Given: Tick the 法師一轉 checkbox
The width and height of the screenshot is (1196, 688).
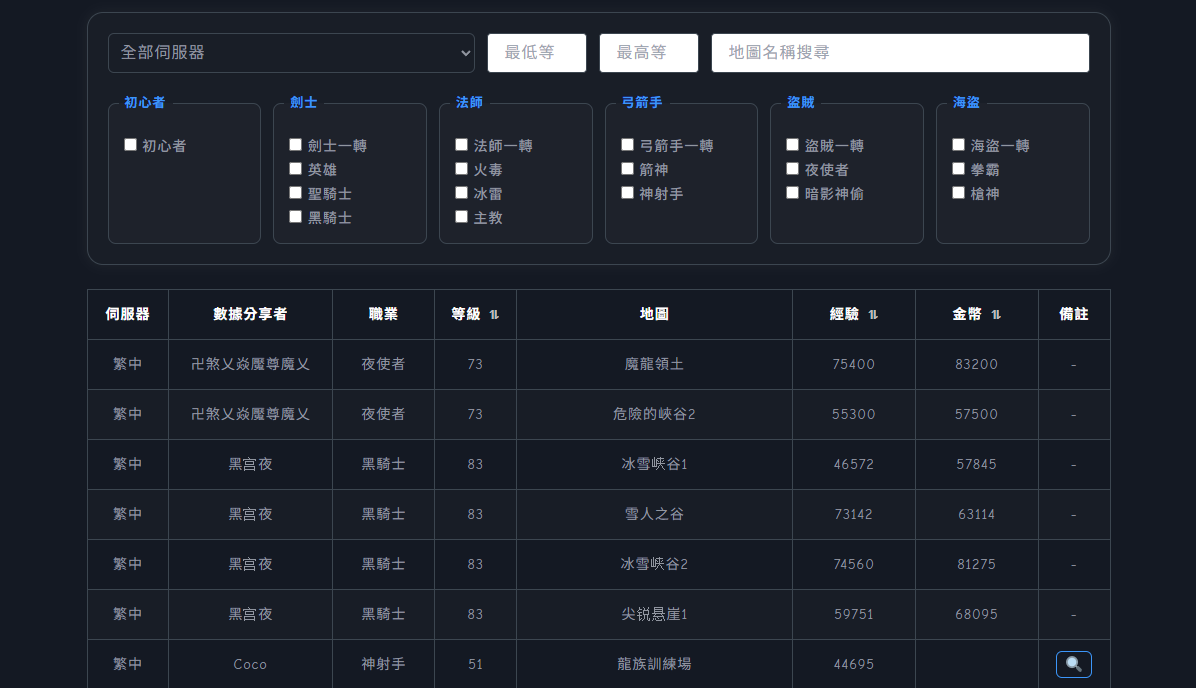Looking at the screenshot, I should point(461,144).
